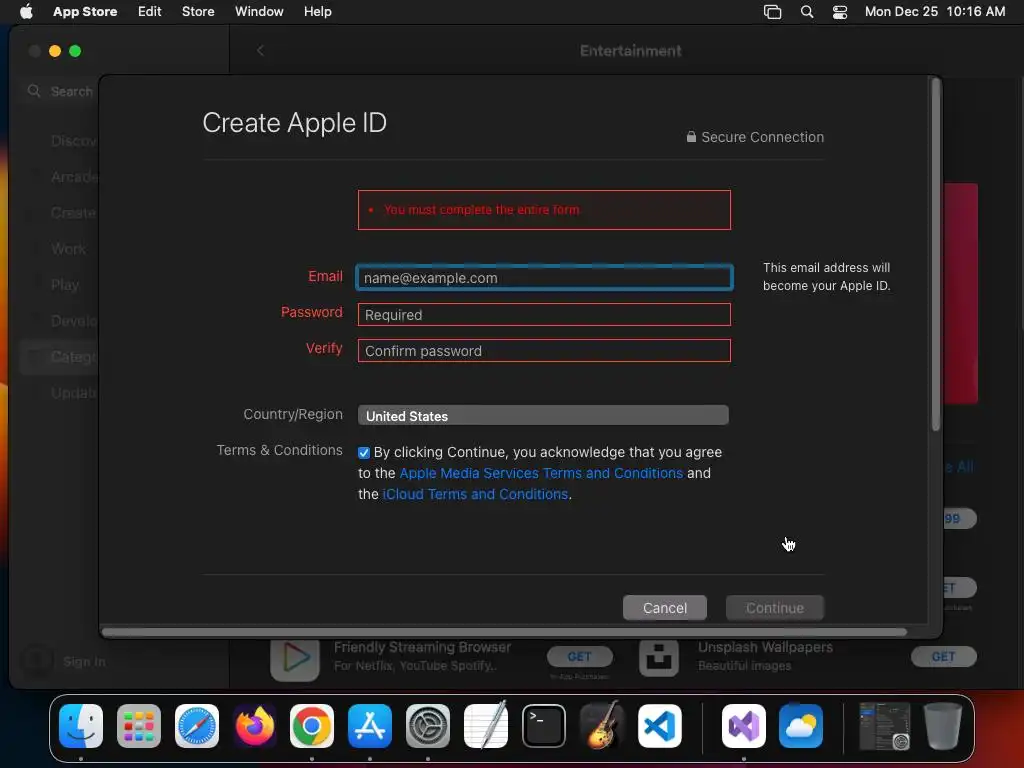This screenshot has height=768, width=1024.
Task: Click the minimized window thumbnail in dock
Action: (884, 726)
